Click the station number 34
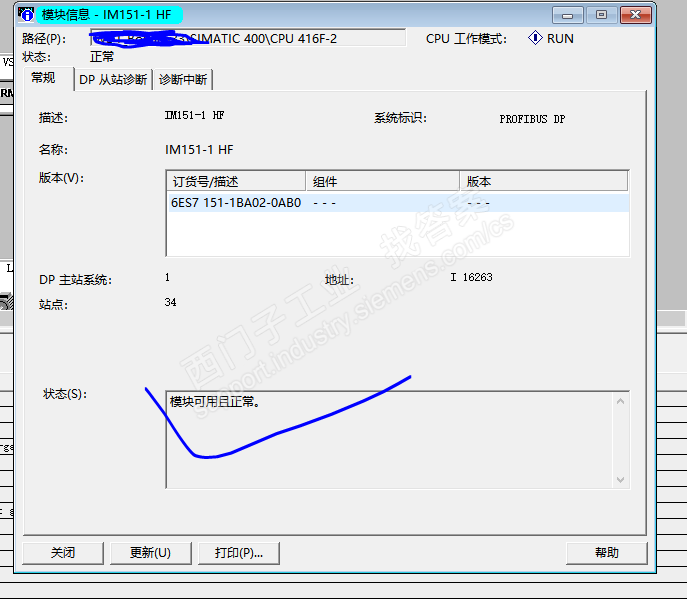This screenshot has width=687, height=599. point(170,302)
